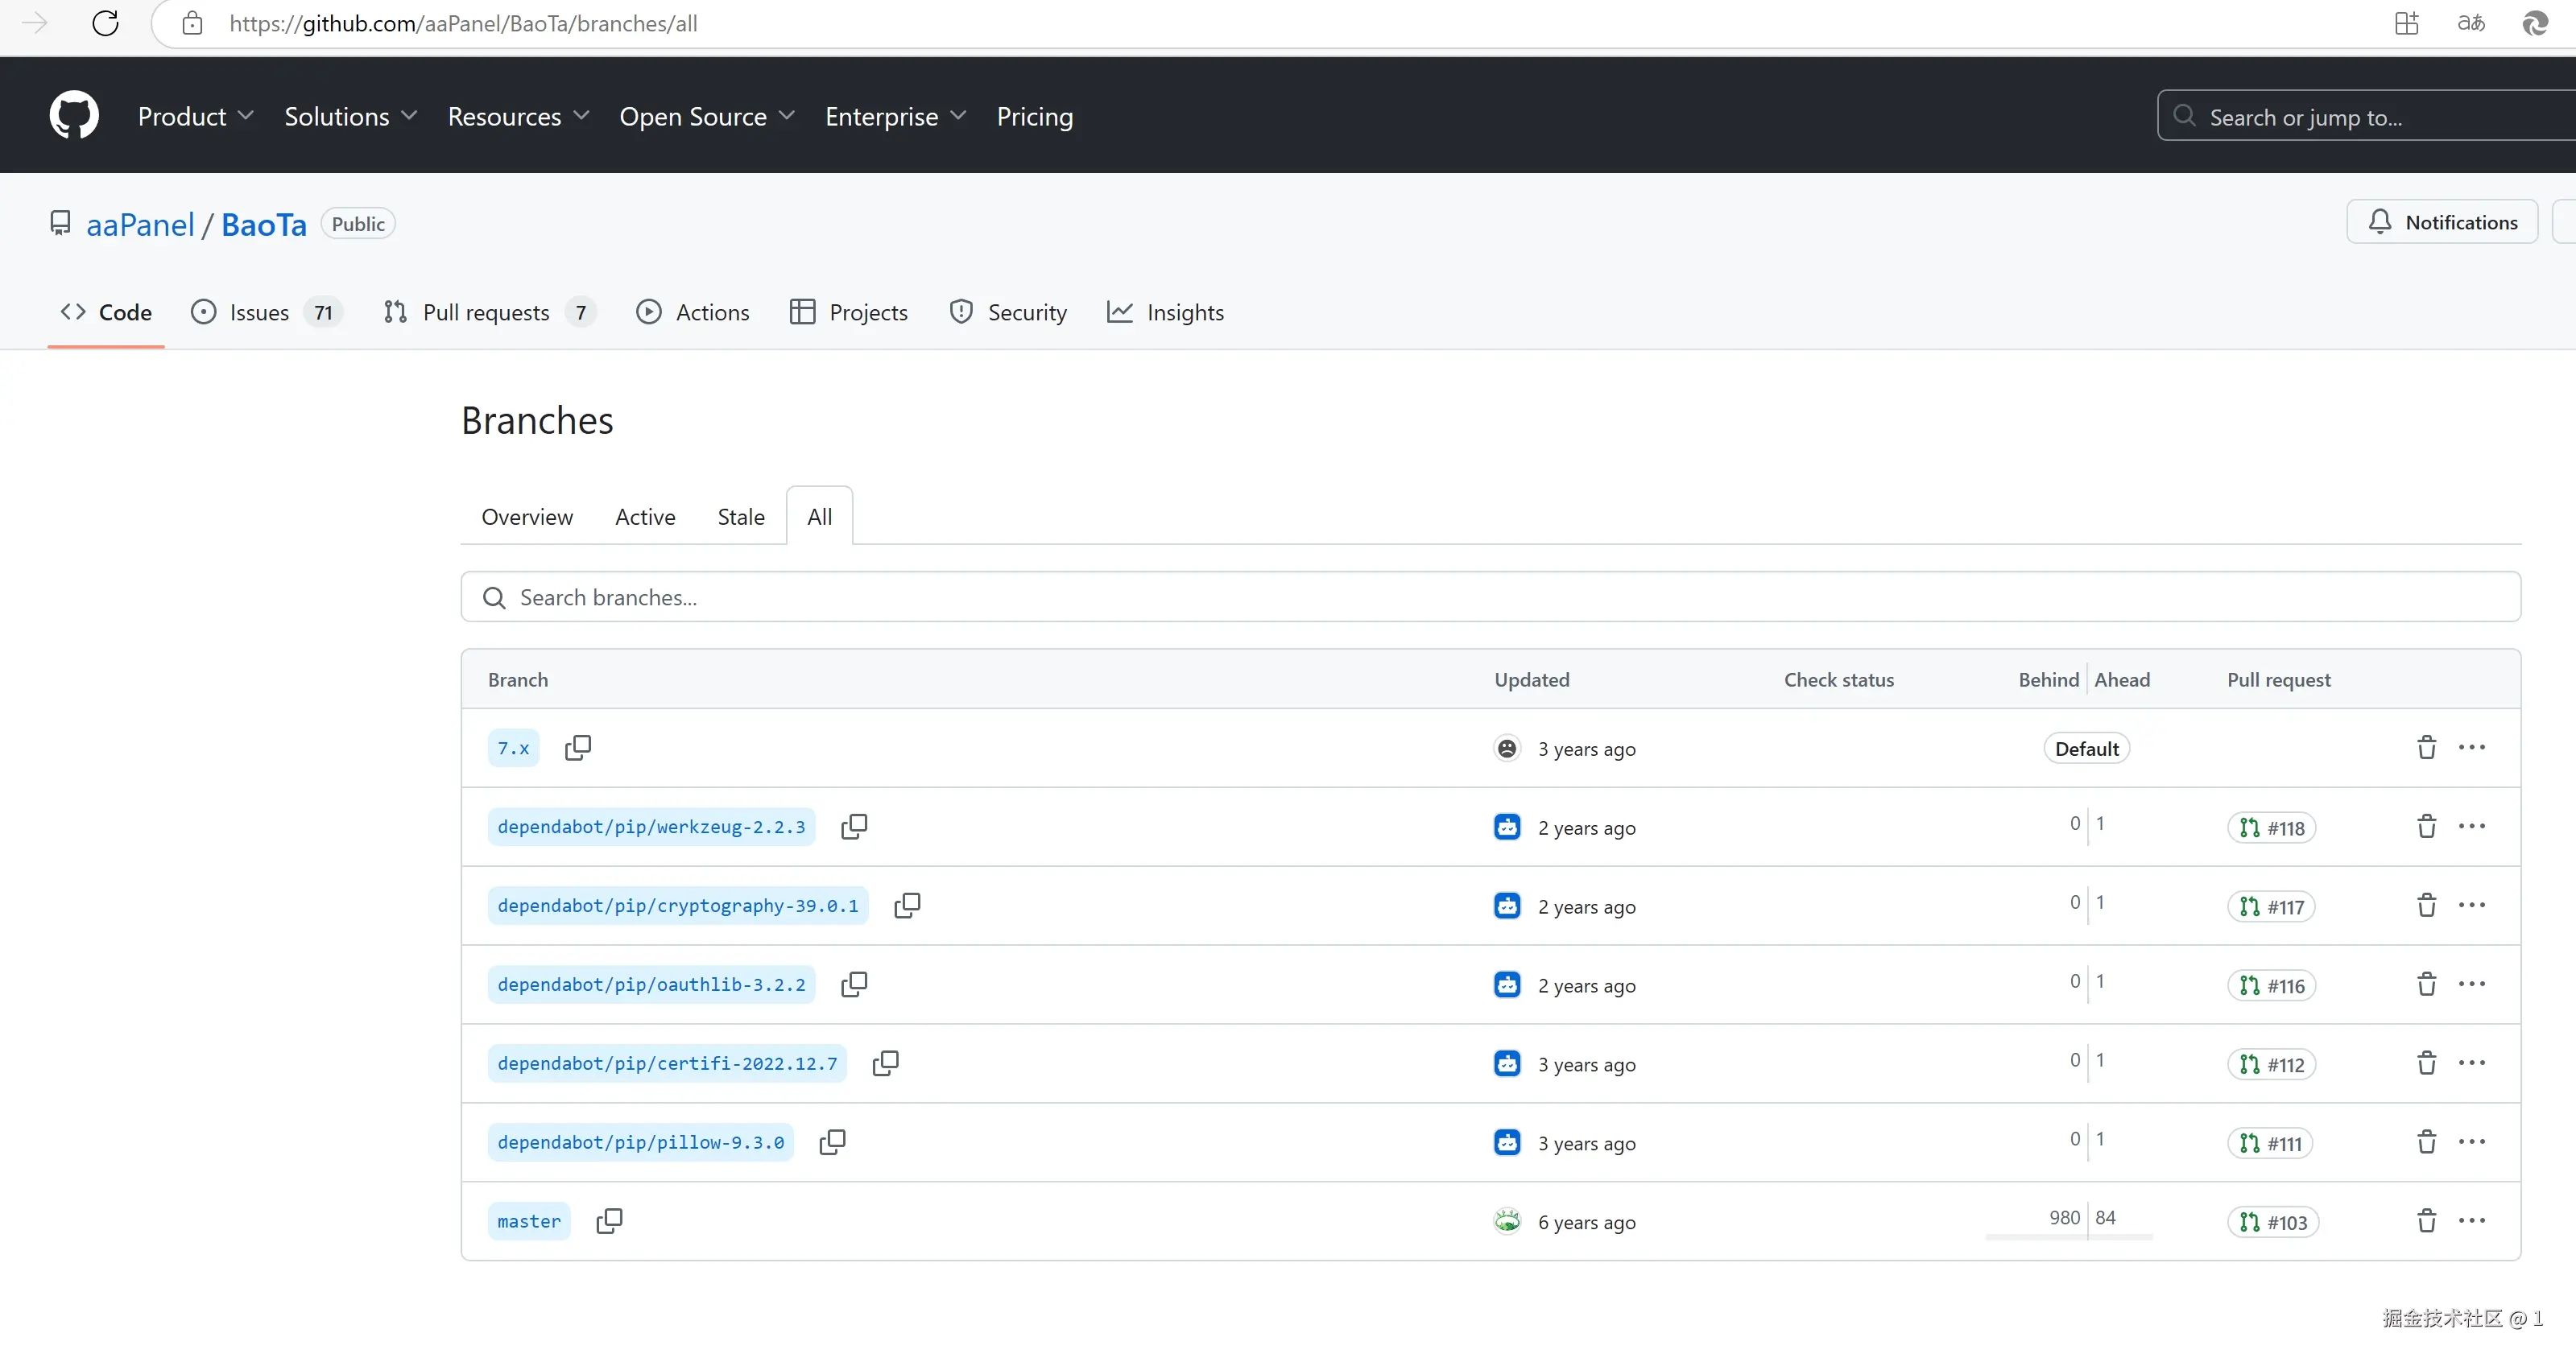Open the Actions tab

692,312
